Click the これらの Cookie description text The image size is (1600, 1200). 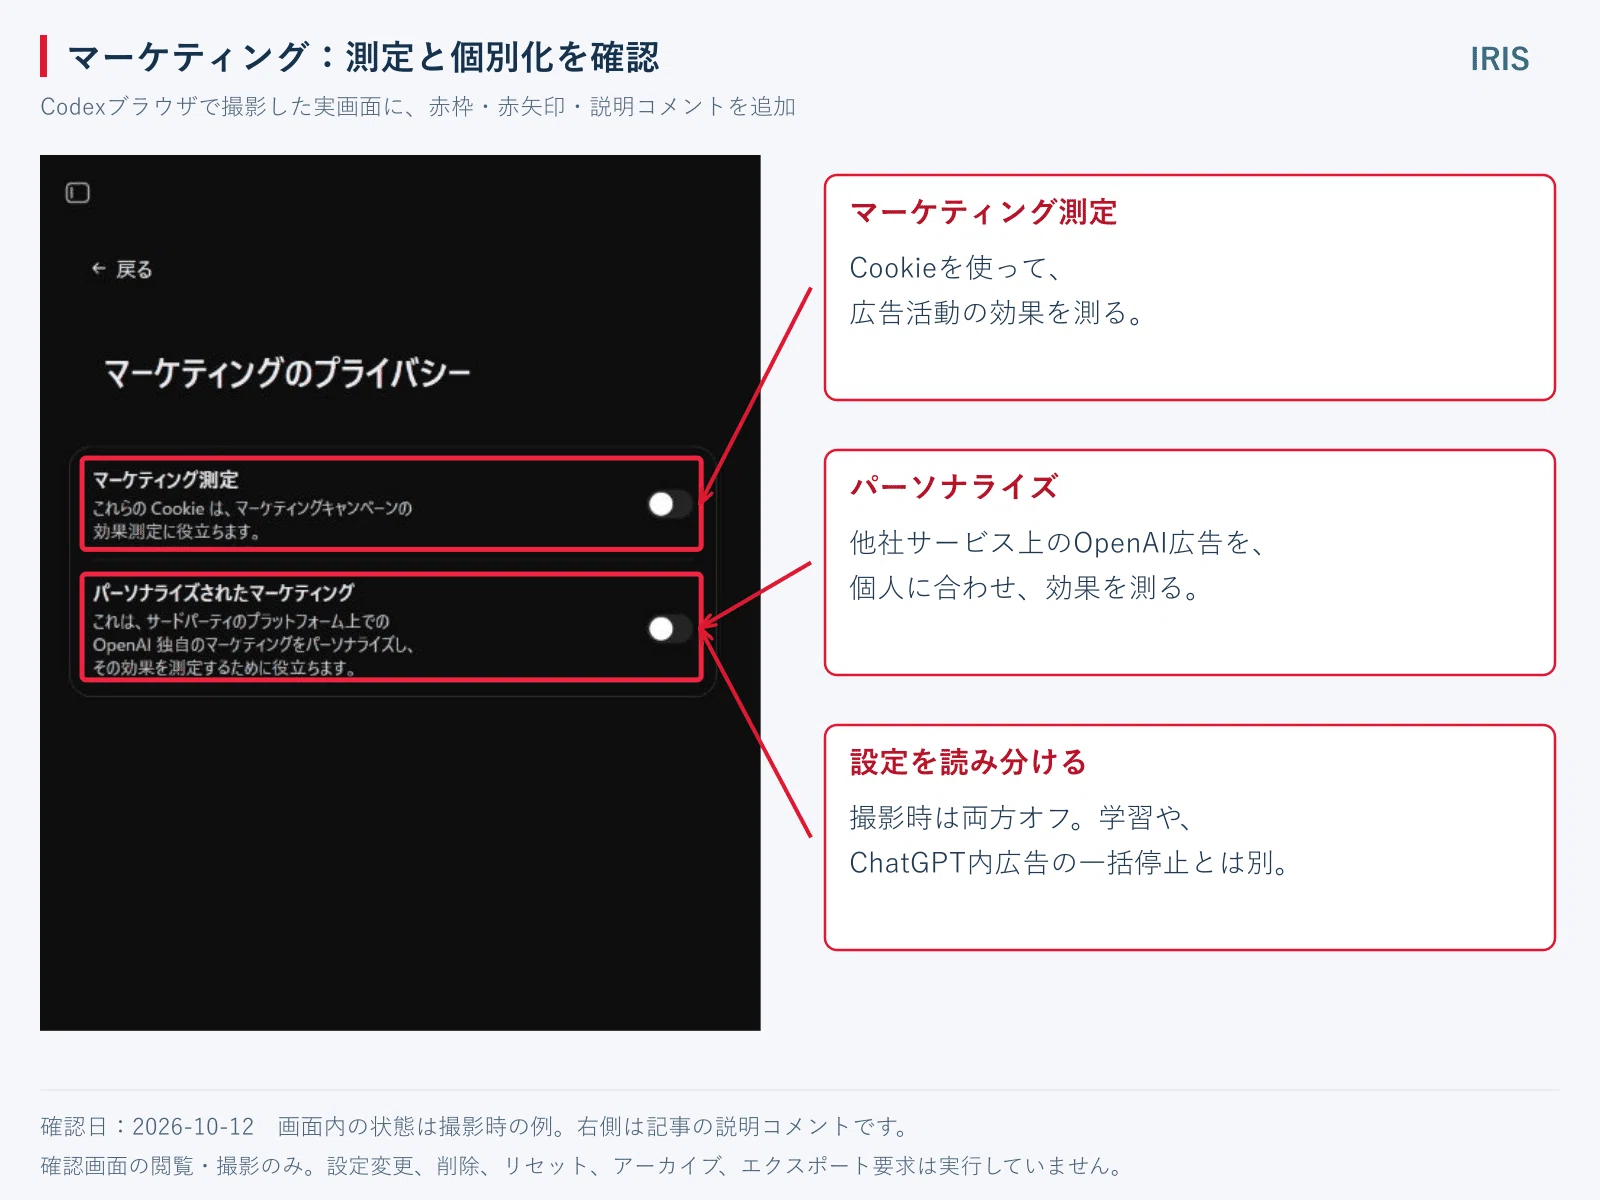(x=253, y=520)
